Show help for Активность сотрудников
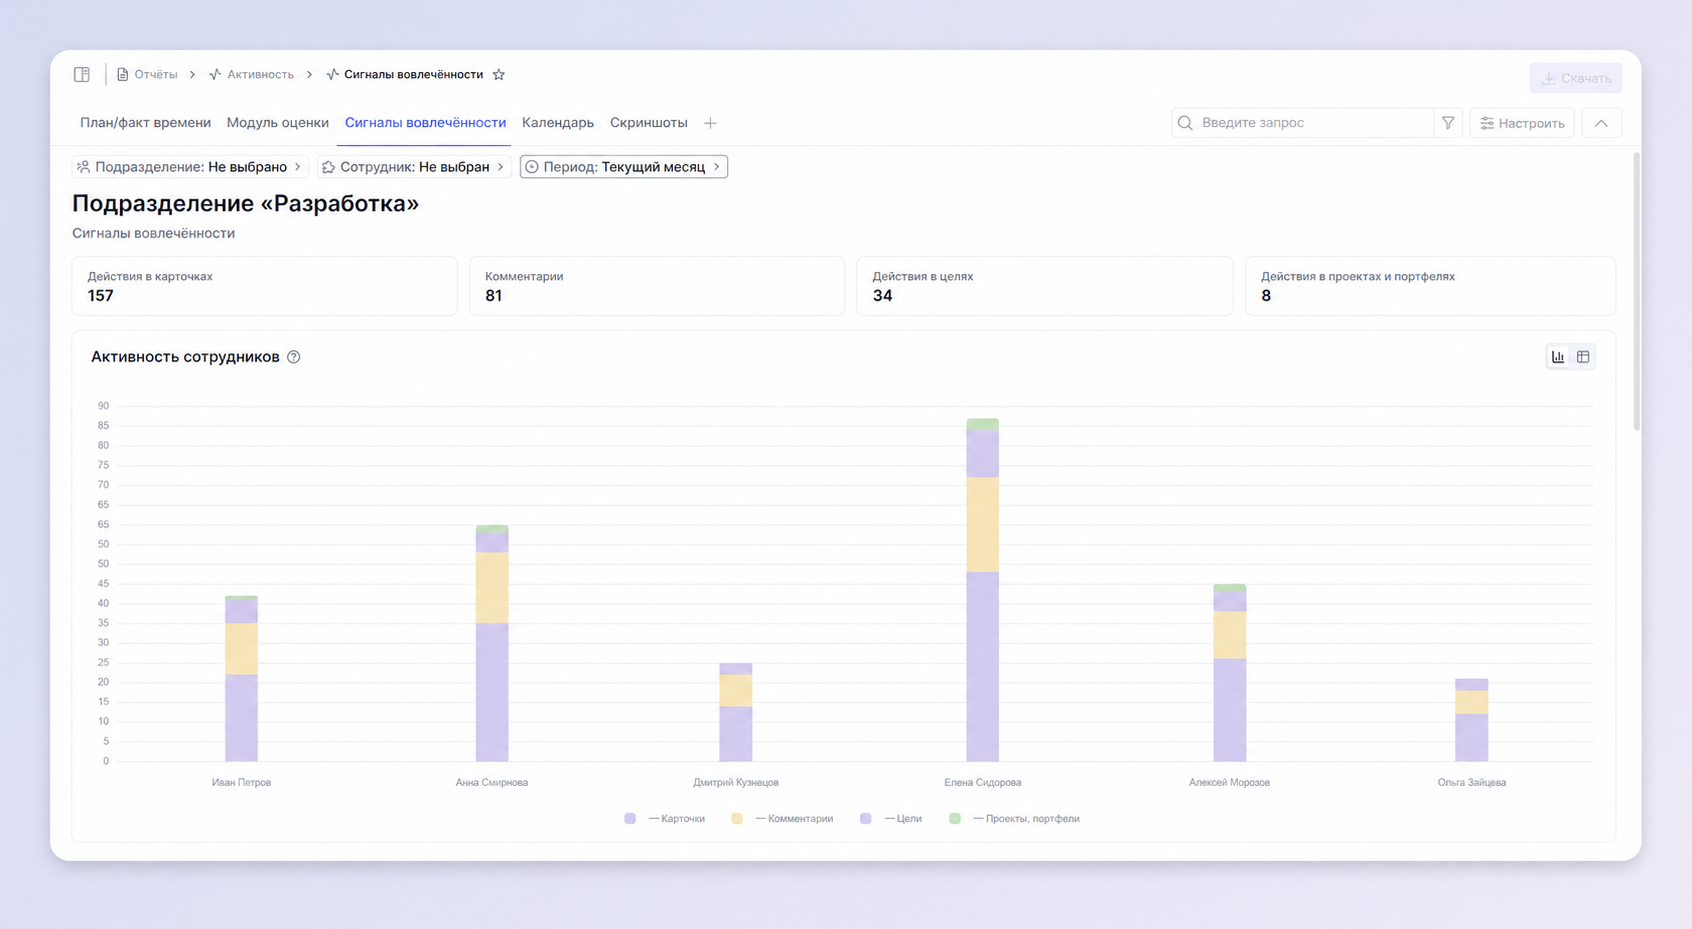 (294, 357)
